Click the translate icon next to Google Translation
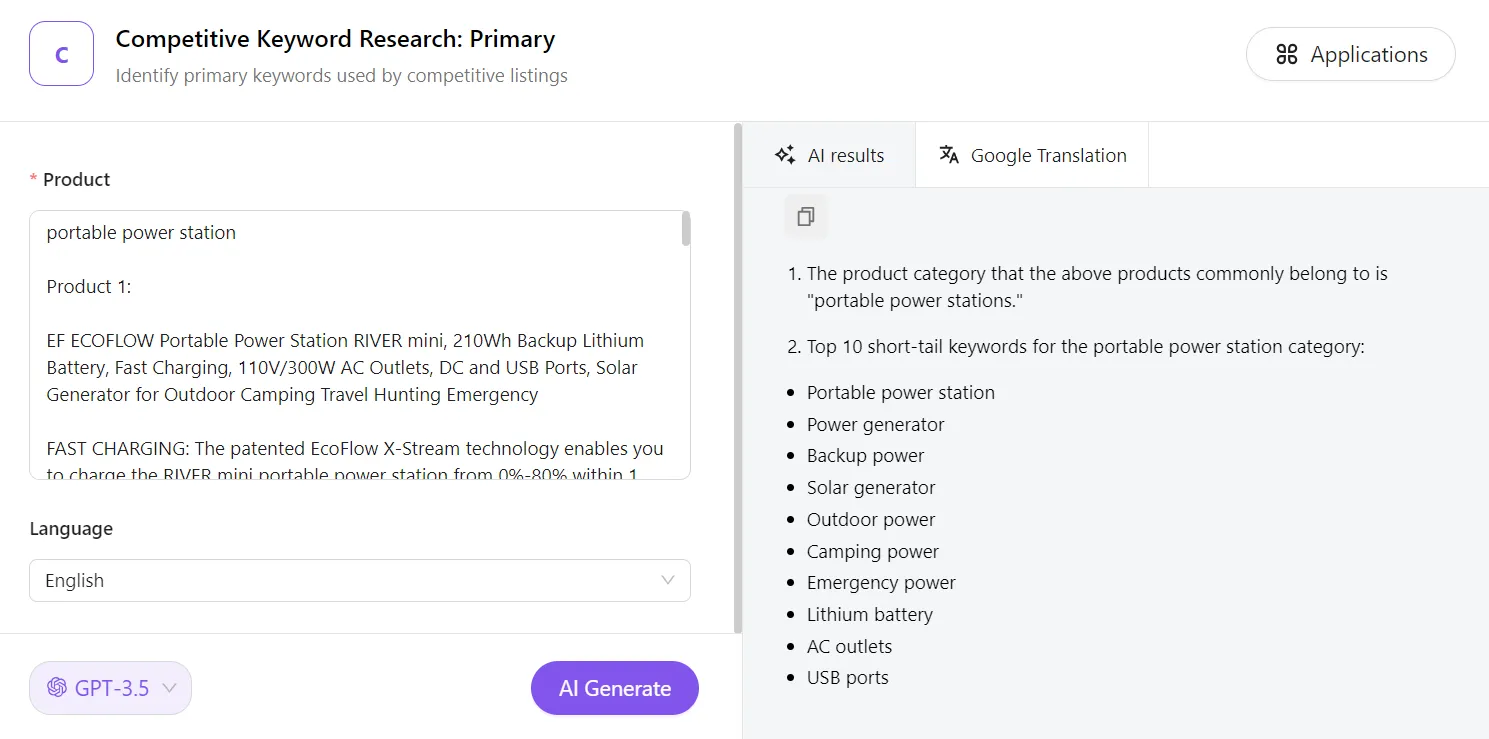 [x=949, y=155]
